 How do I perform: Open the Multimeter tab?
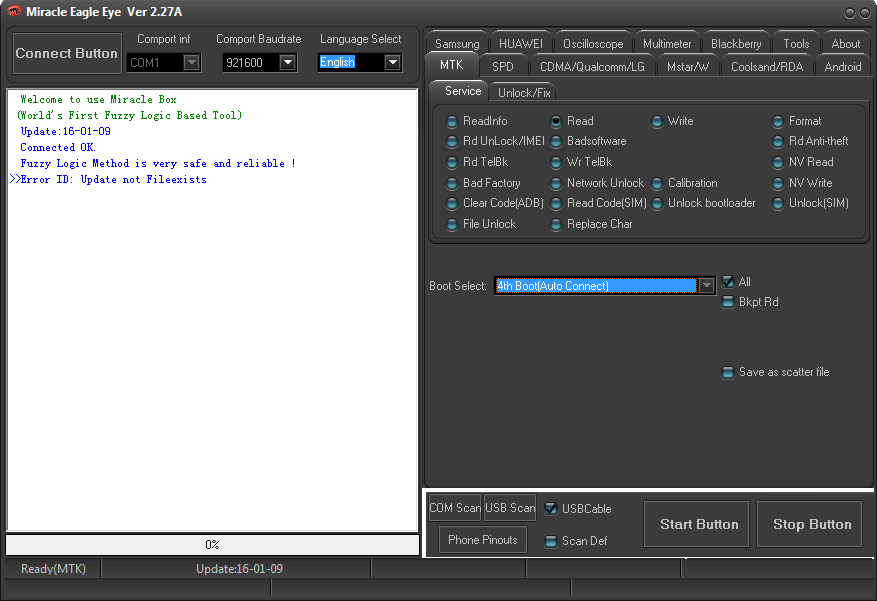tap(667, 44)
